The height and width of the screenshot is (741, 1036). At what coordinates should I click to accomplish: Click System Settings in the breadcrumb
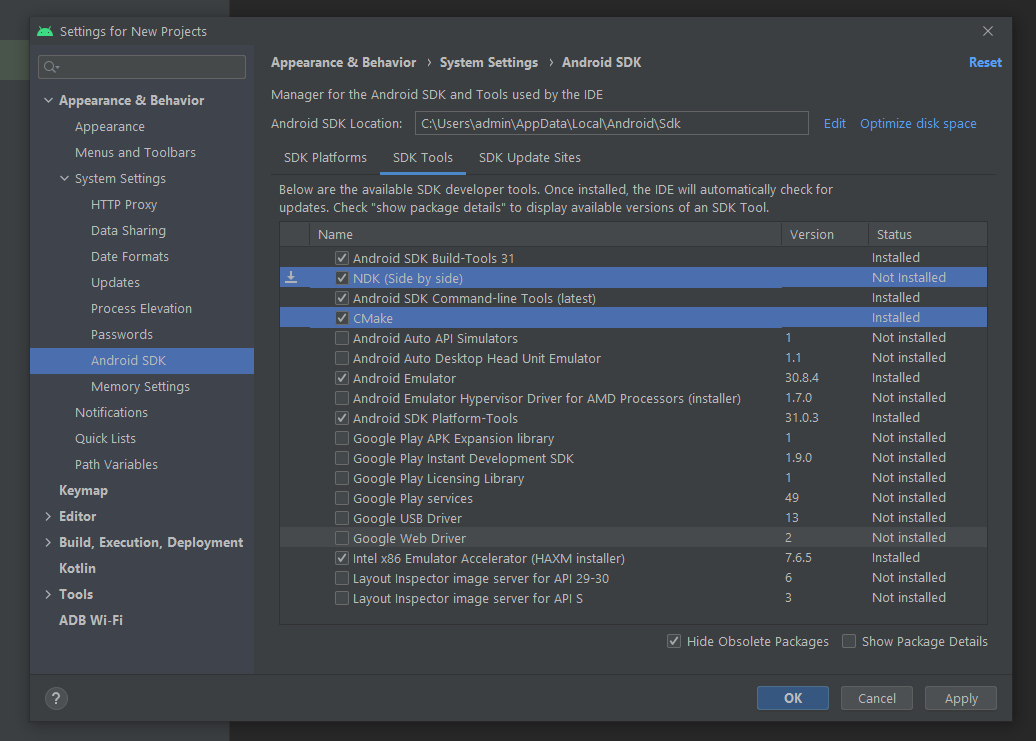(x=489, y=62)
